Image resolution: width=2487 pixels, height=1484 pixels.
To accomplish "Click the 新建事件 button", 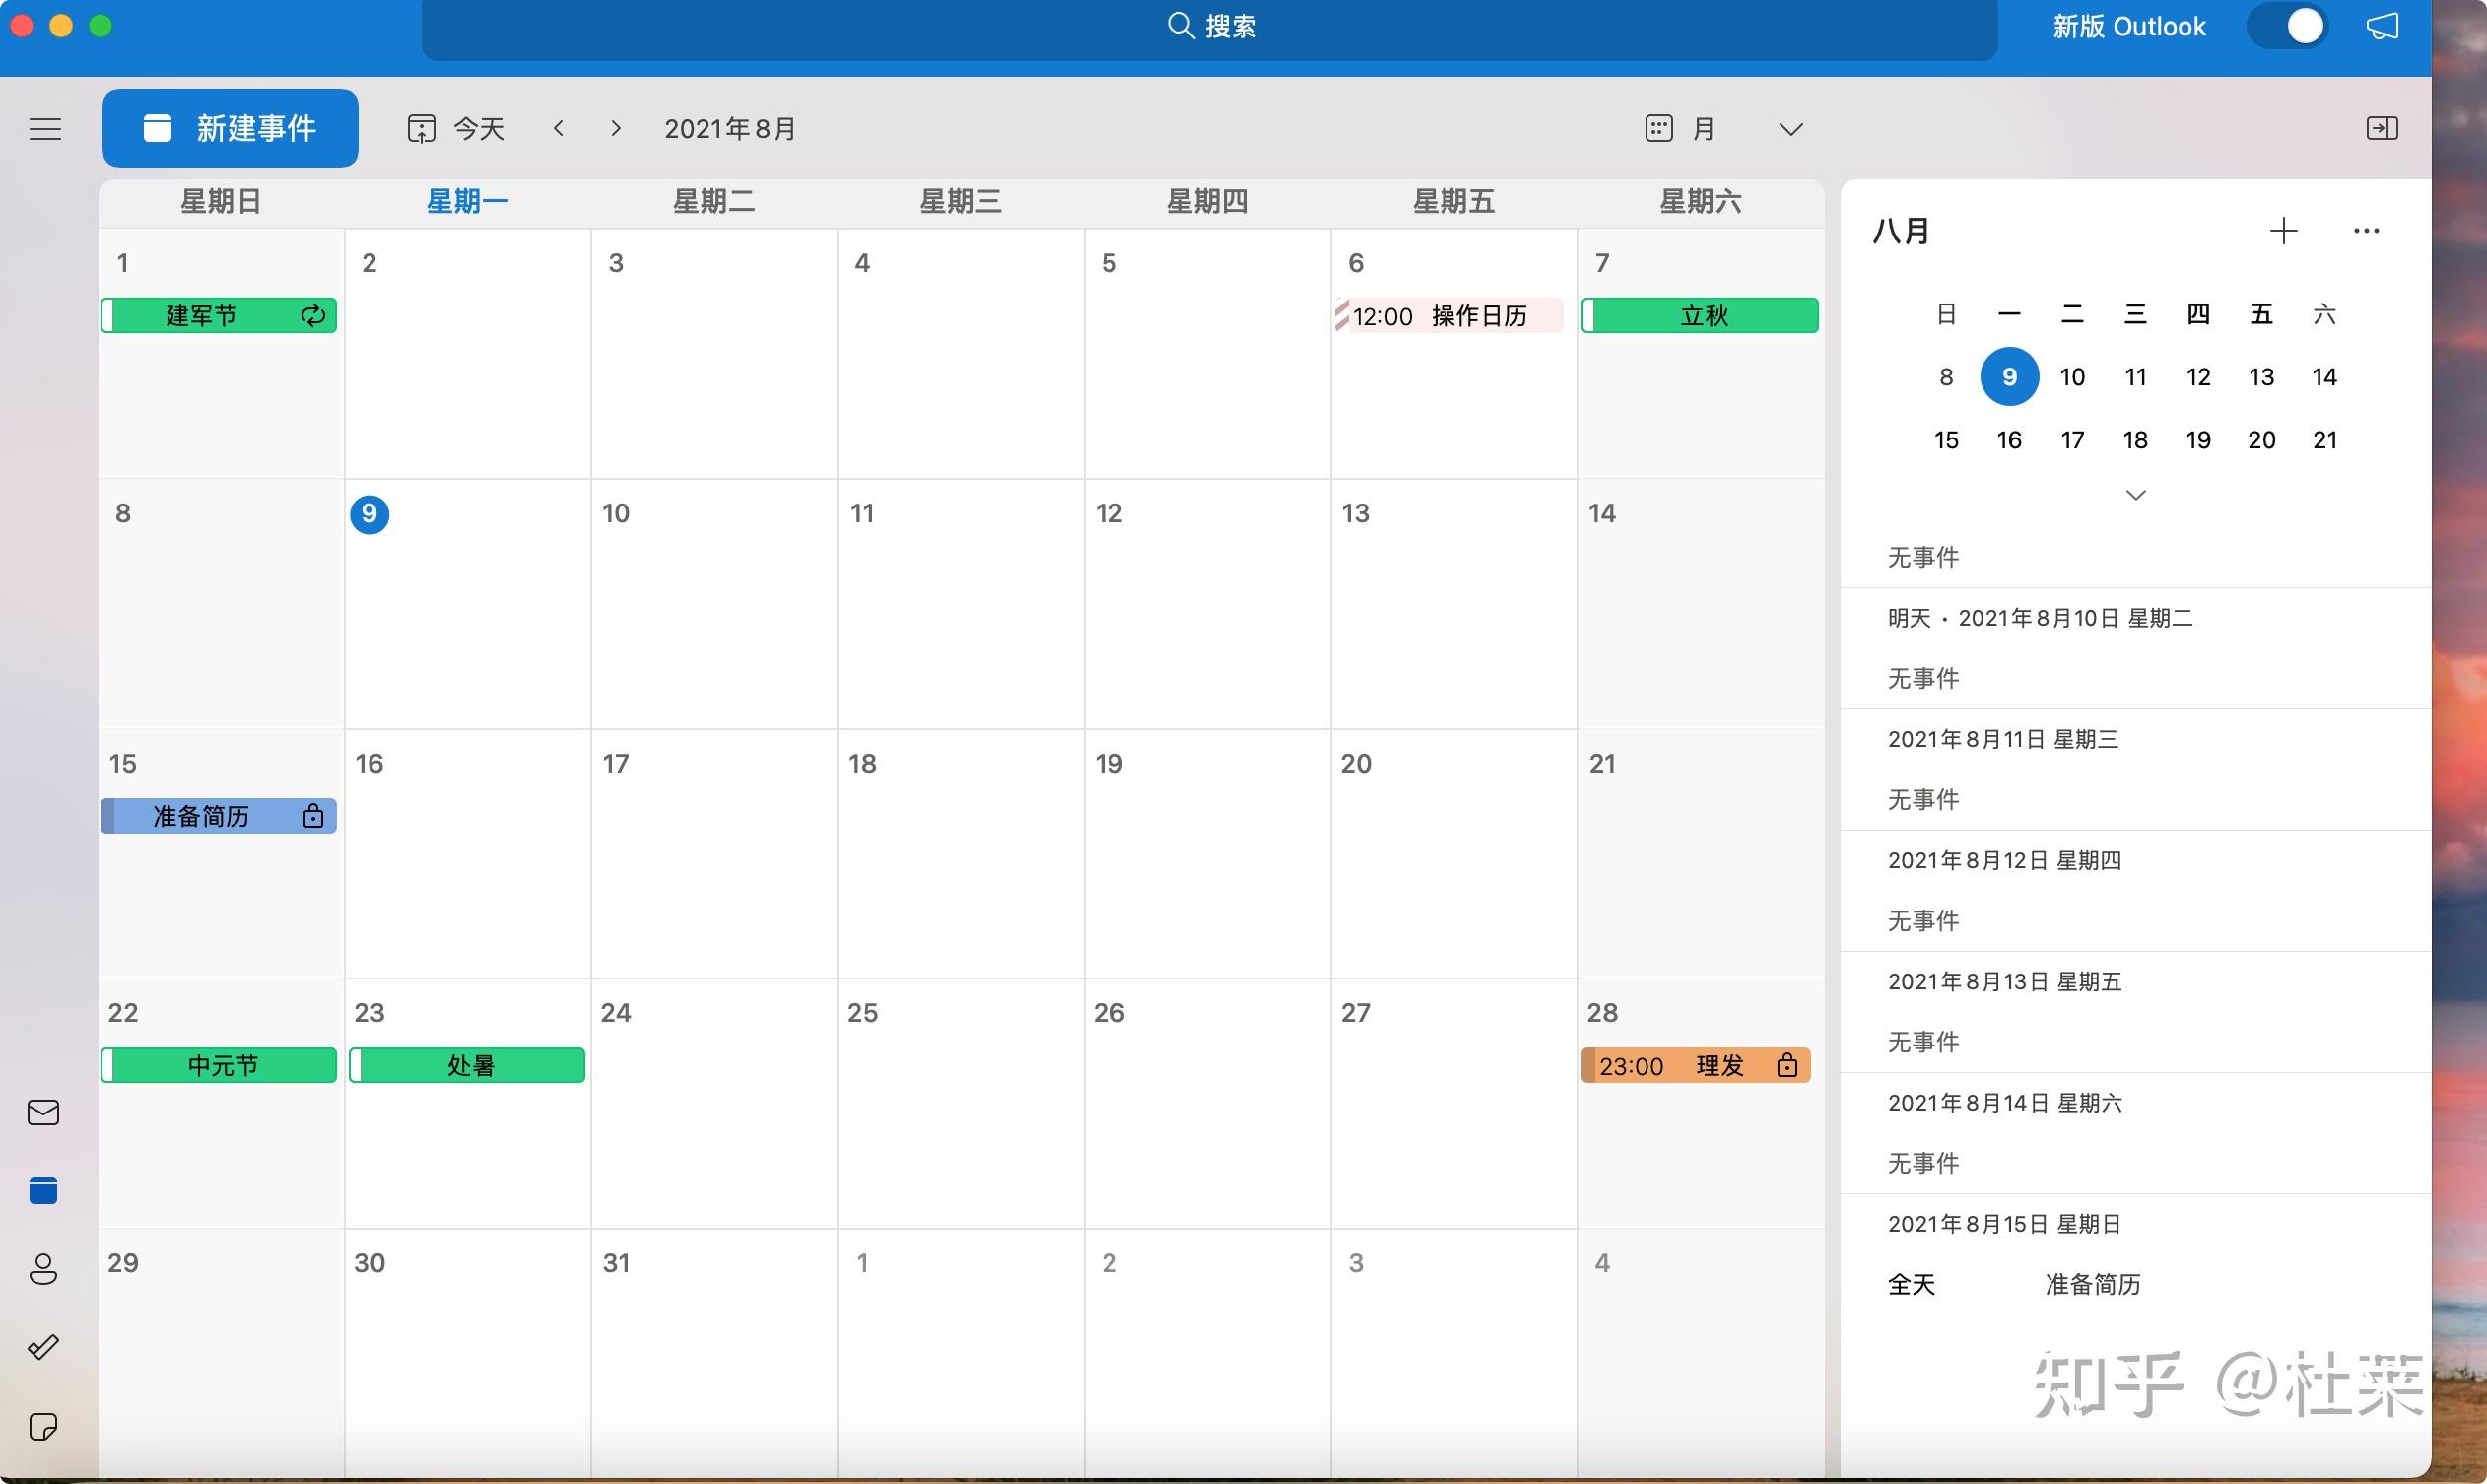I will [230, 128].
